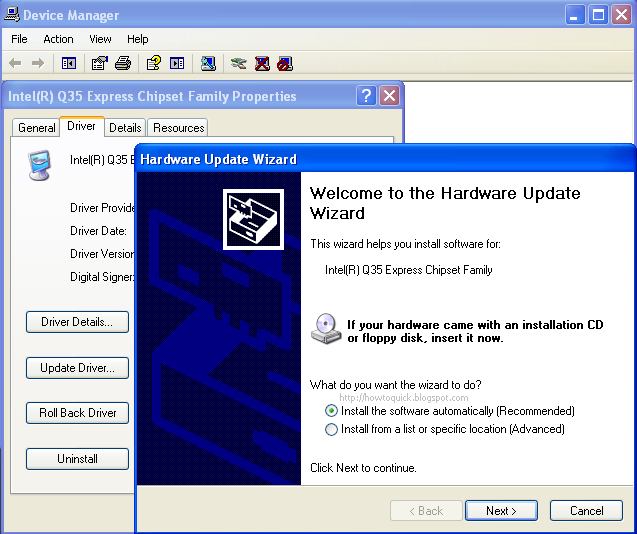Maximize the Device Manager window
This screenshot has width=637, height=534.
(598, 15)
